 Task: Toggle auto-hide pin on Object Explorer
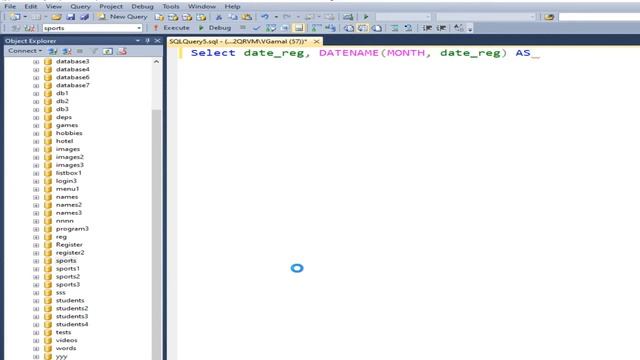pos(147,41)
